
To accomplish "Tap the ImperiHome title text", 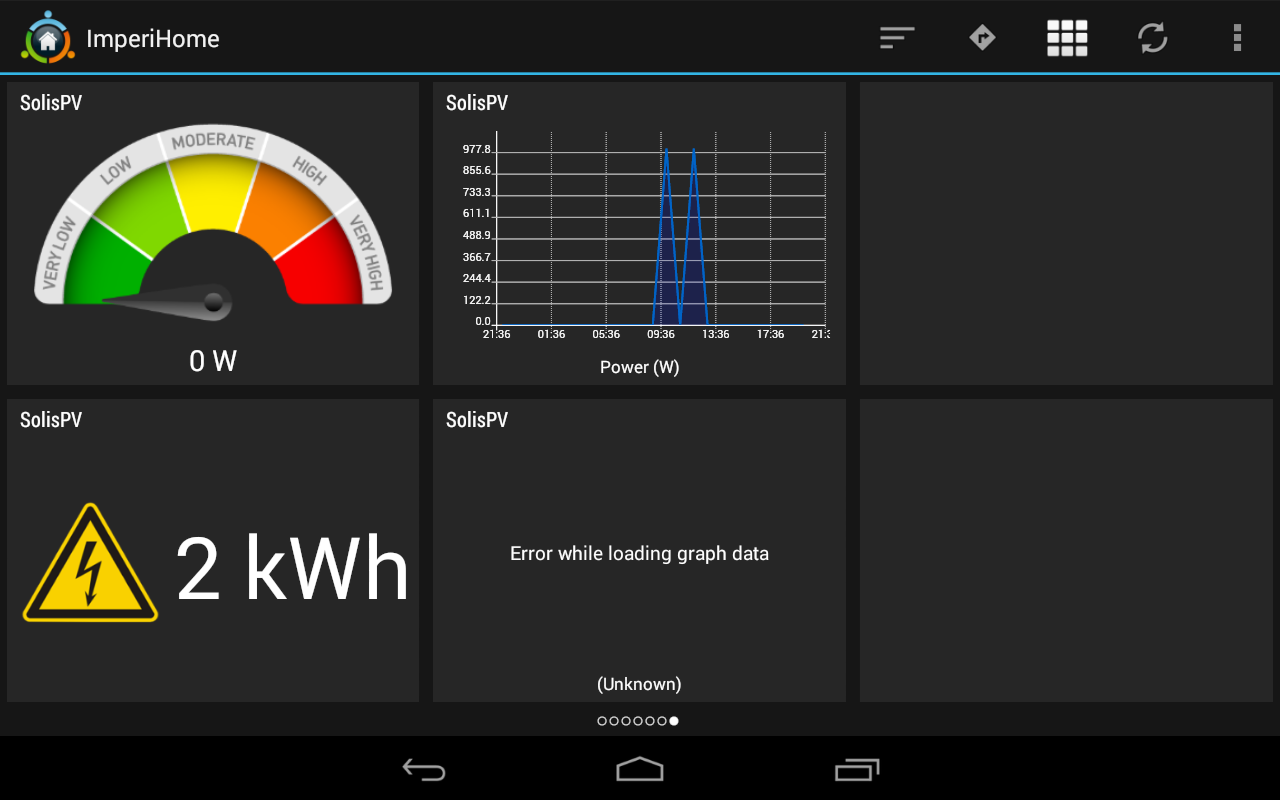I will [153, 39].
